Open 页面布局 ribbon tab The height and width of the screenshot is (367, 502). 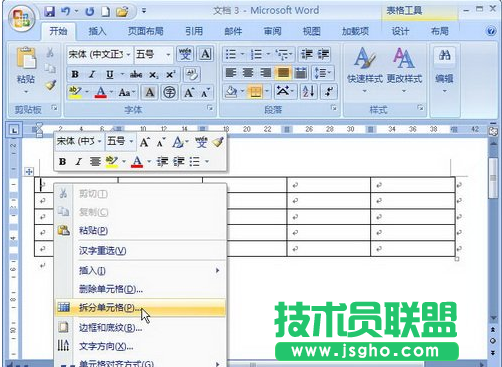(x=146, y=31)
